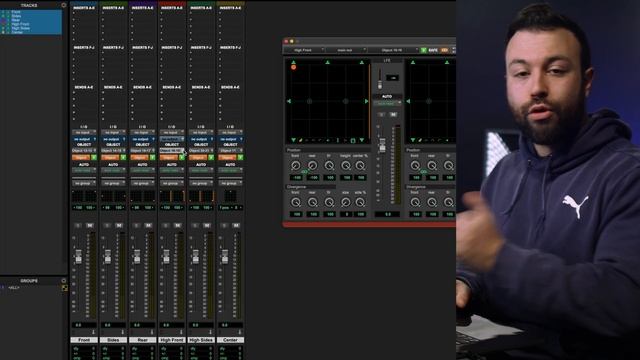The height and width of the screenshot is (360, 640).
Task: Solo the Front track
Action: pyautogui.click(x=78, y=225)
